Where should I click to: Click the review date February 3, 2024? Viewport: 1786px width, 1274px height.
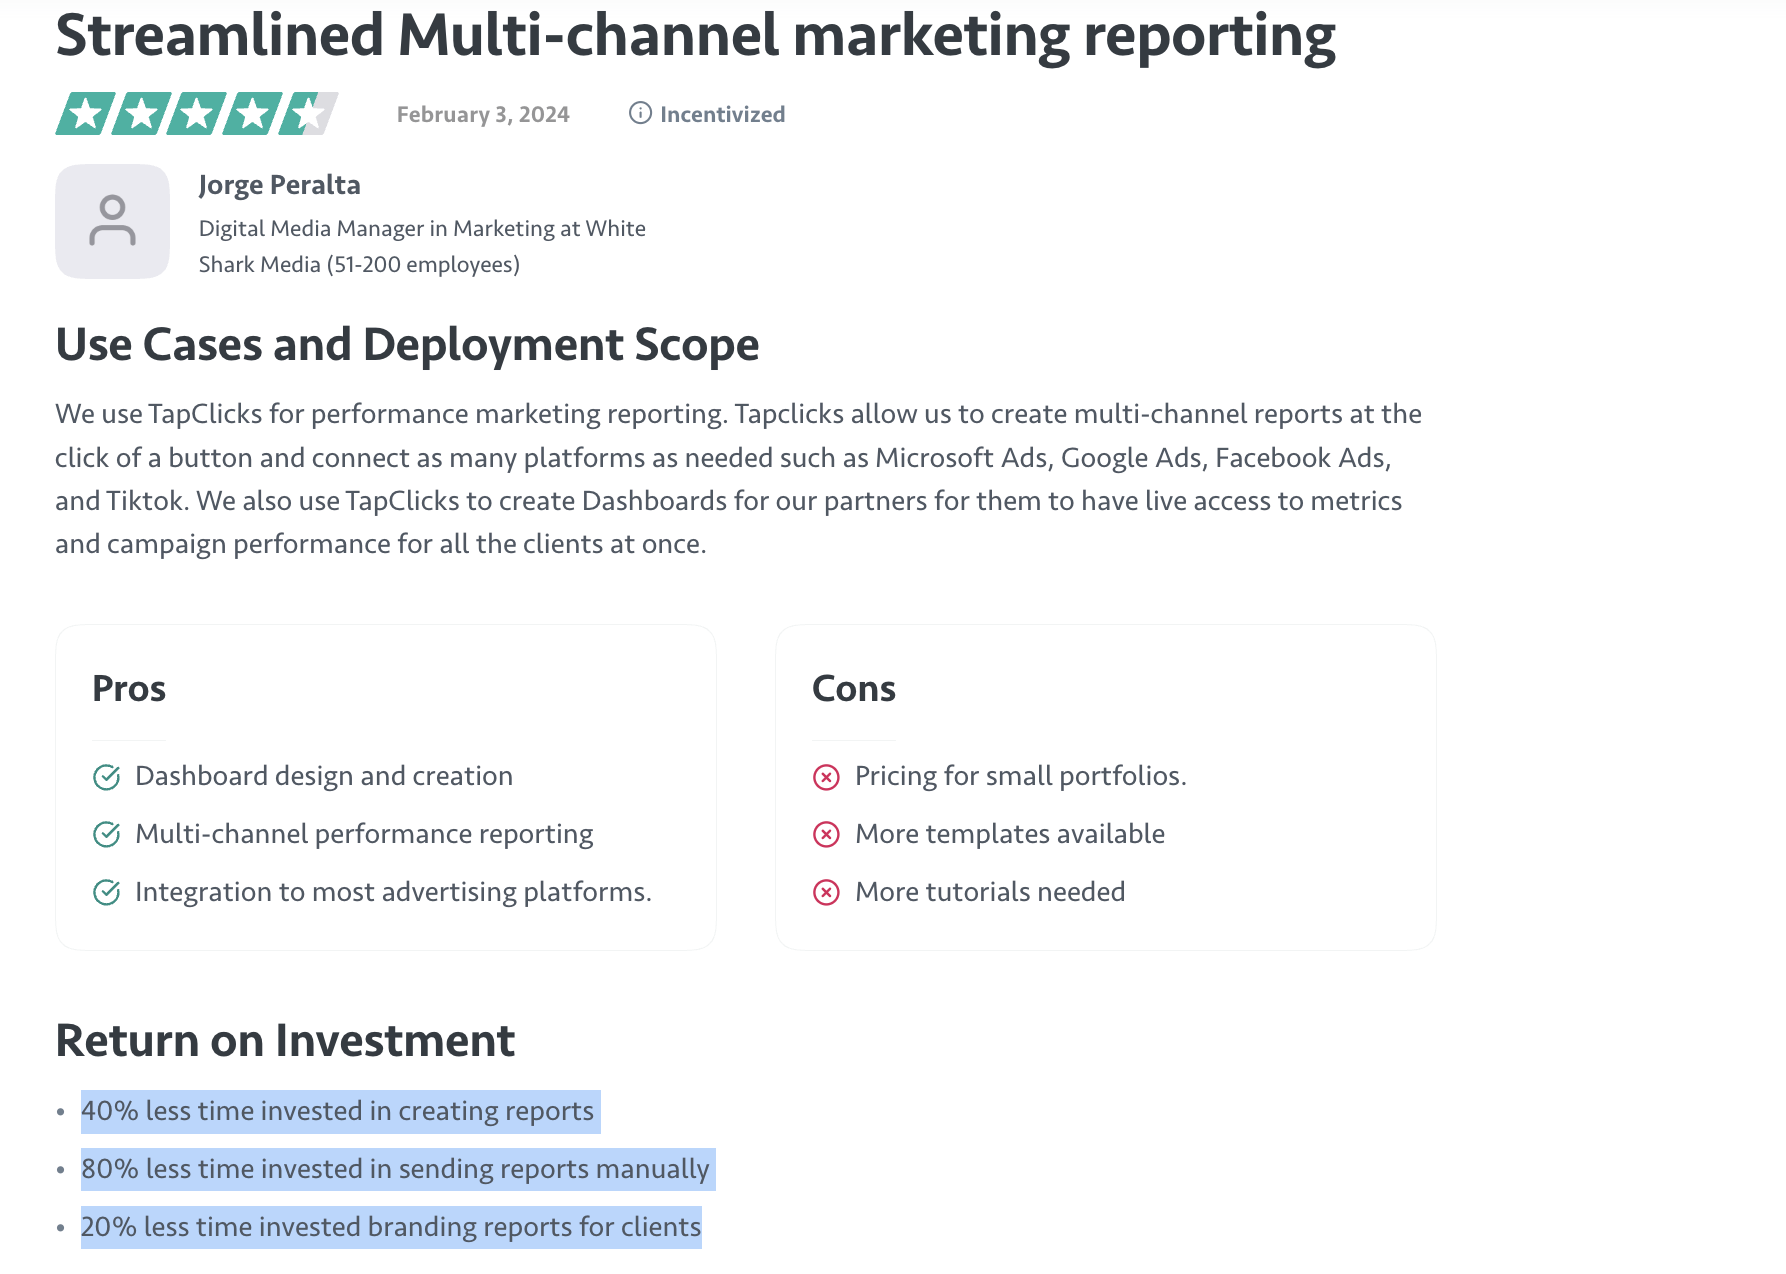483,114
